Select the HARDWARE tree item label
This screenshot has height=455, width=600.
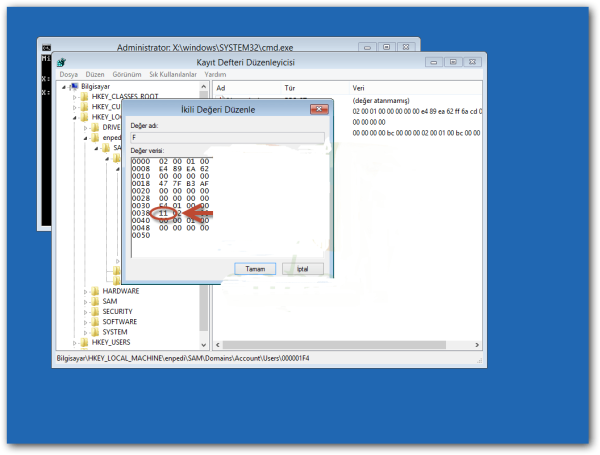(121, 291)
